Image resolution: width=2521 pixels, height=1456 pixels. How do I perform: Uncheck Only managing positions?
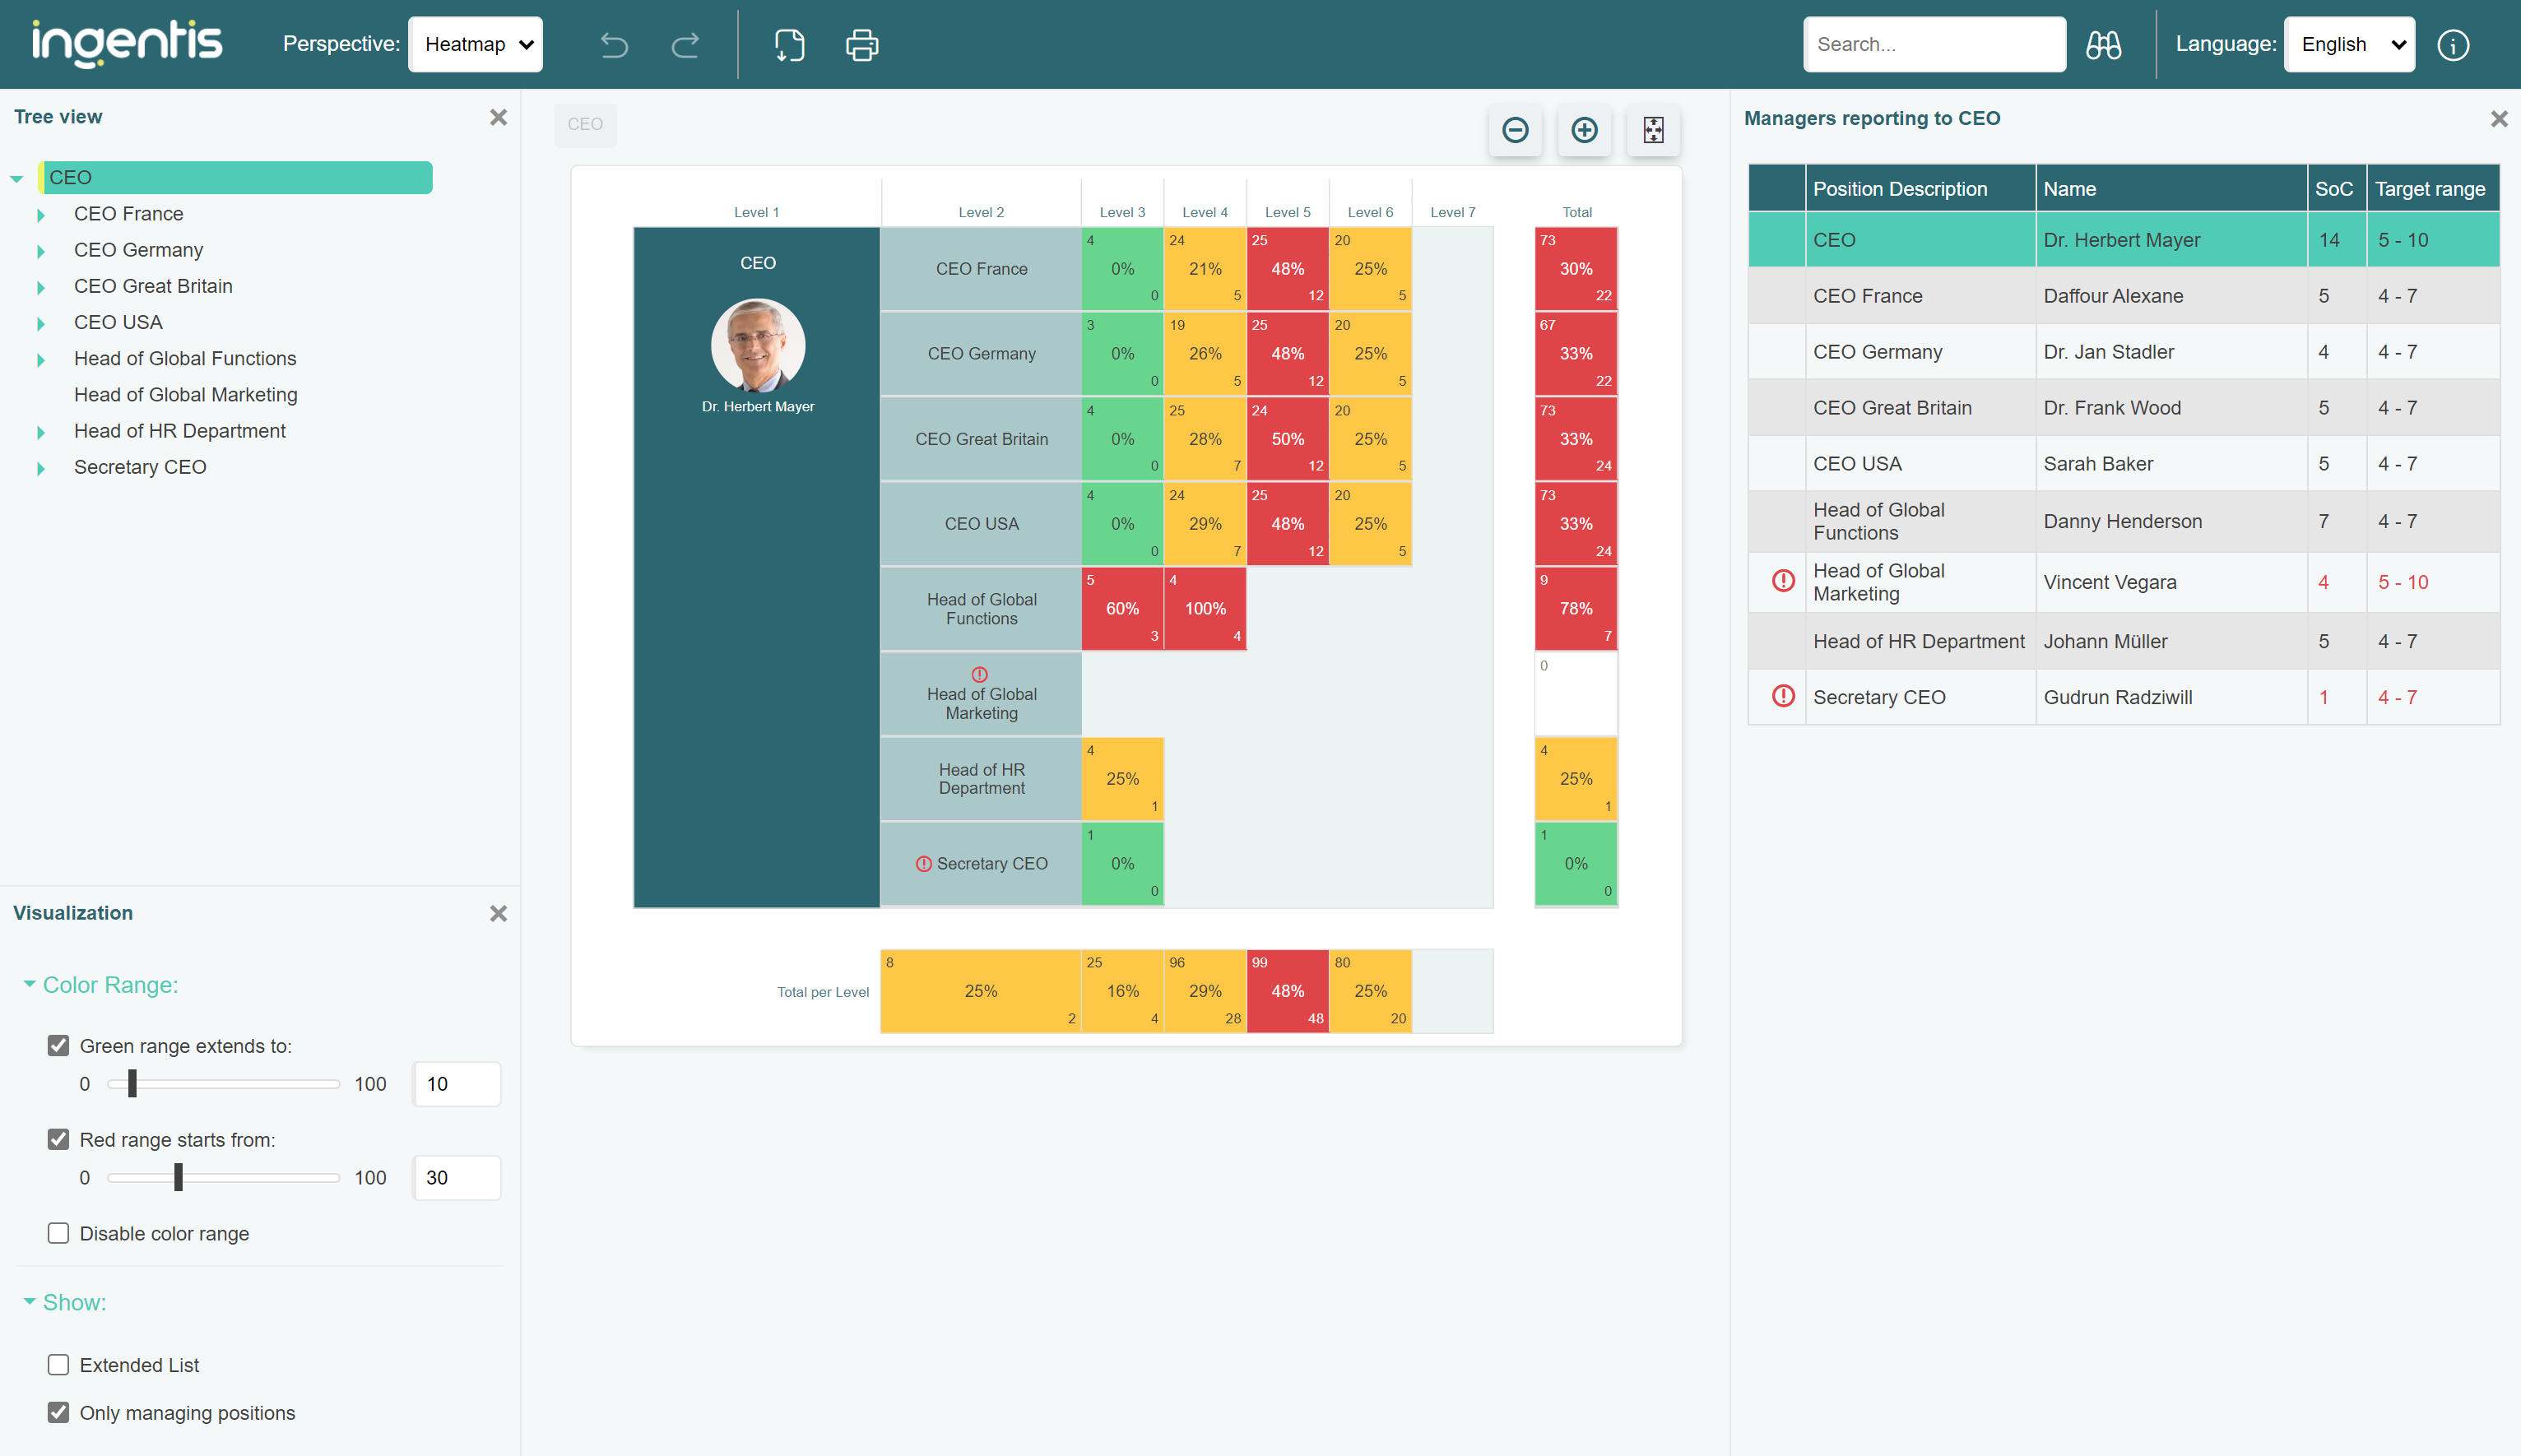(58, 1412)
